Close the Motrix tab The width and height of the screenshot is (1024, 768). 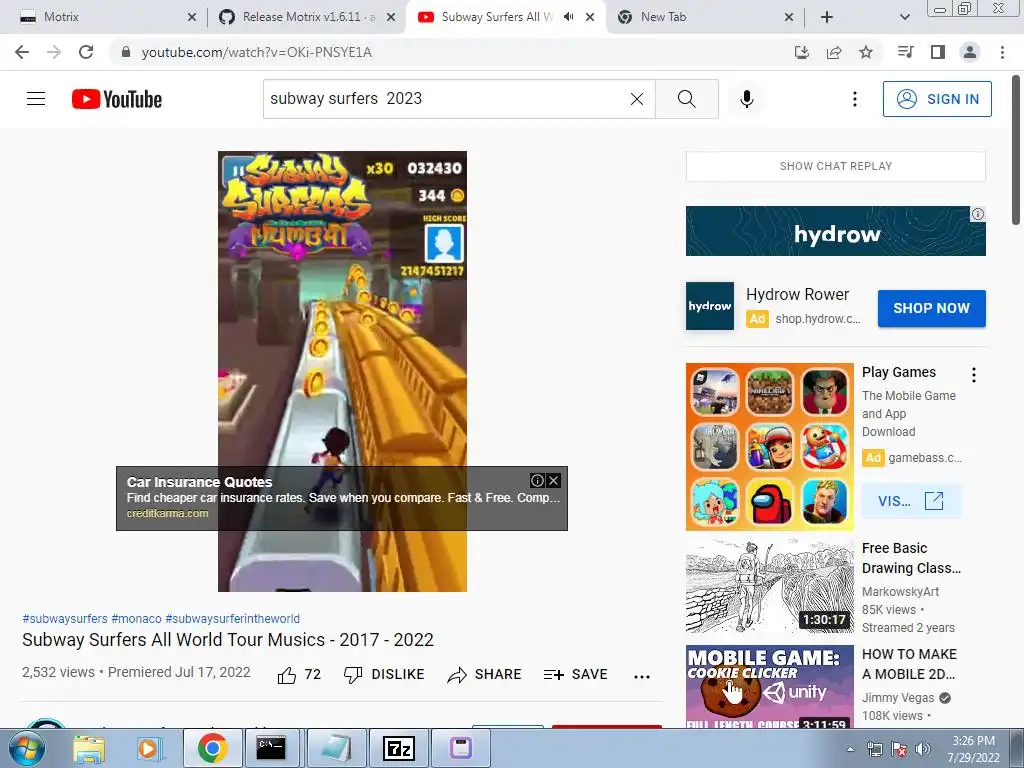pyautogui.click(x=191, y=17)
